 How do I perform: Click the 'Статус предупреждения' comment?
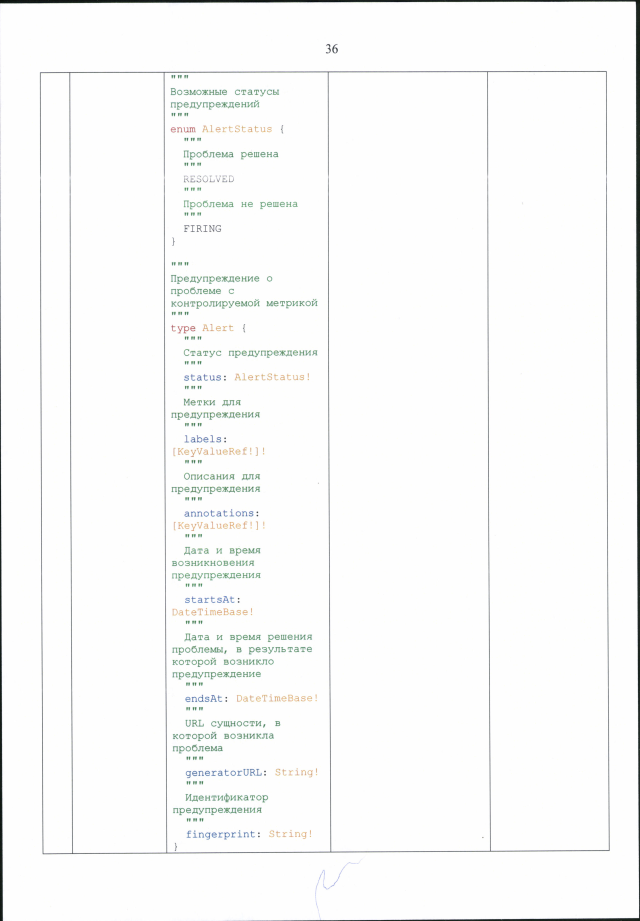coord(250,352)
